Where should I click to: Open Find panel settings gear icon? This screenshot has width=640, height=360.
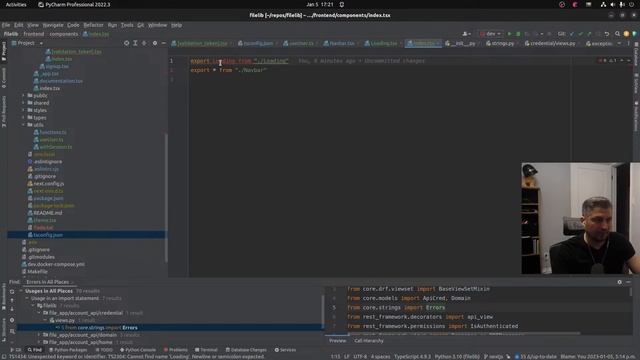(x=620, y=282)
